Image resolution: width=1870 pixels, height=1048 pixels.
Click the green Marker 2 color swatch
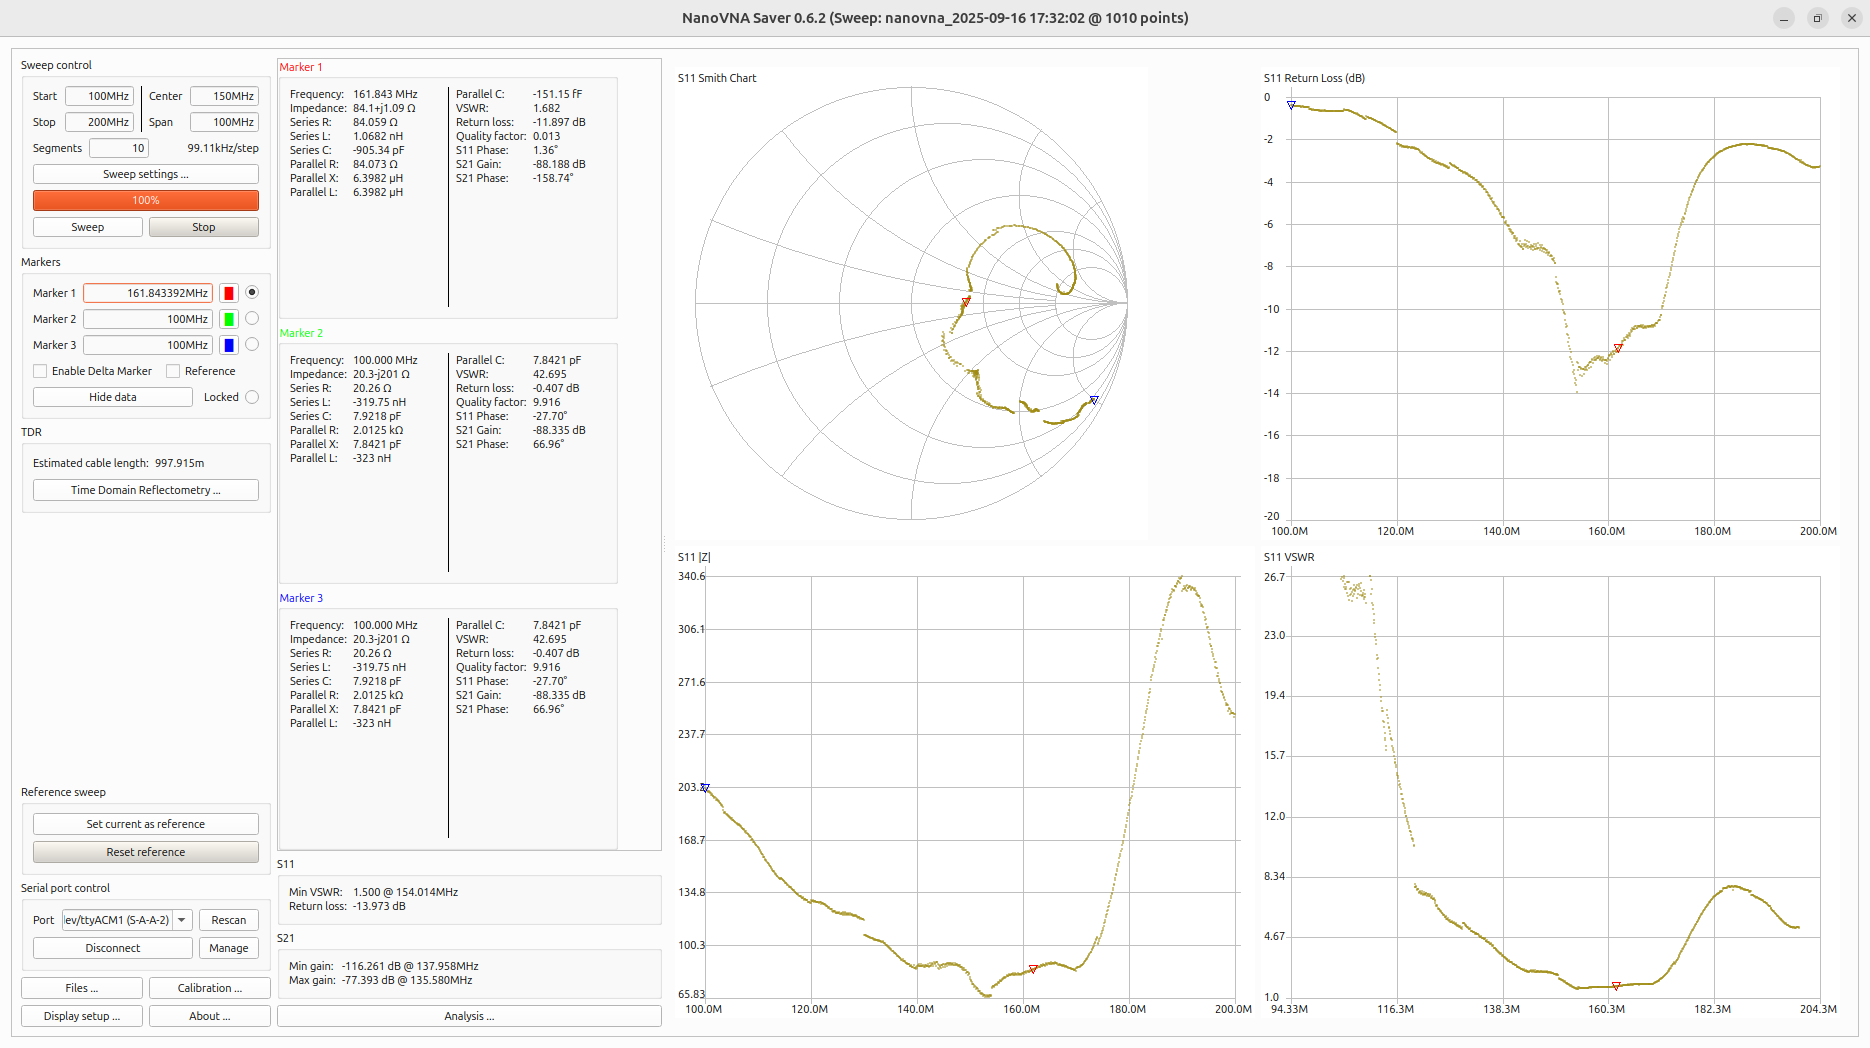click(x=229, y=319)
